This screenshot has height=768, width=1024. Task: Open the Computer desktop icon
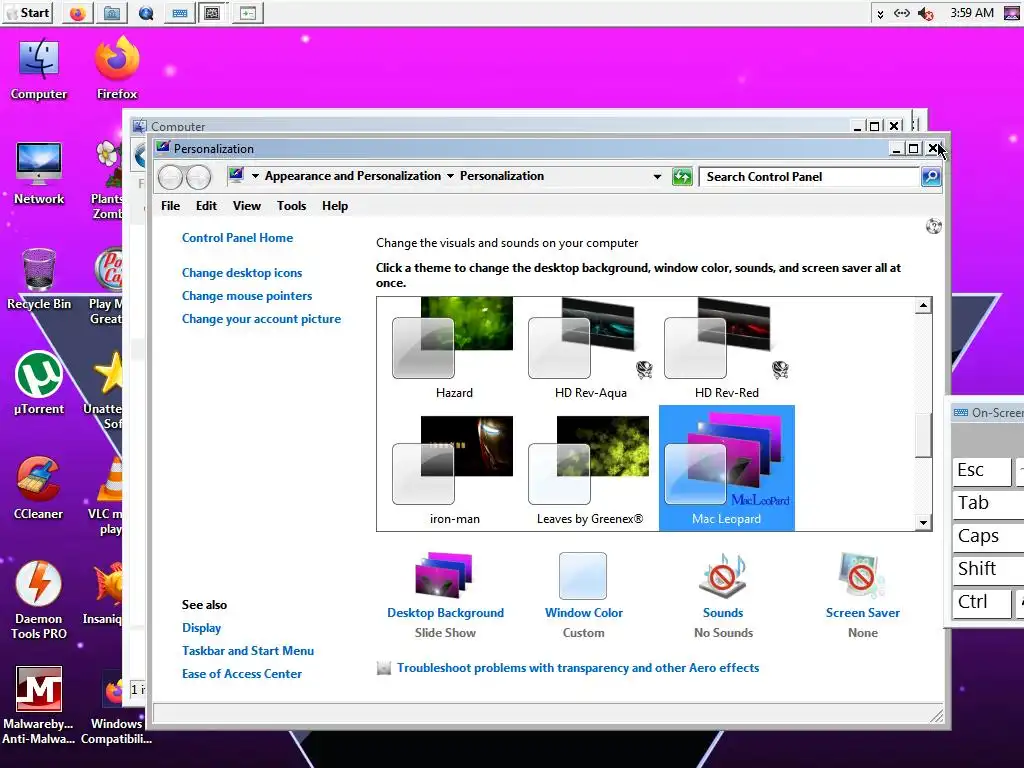coord(39,68)
